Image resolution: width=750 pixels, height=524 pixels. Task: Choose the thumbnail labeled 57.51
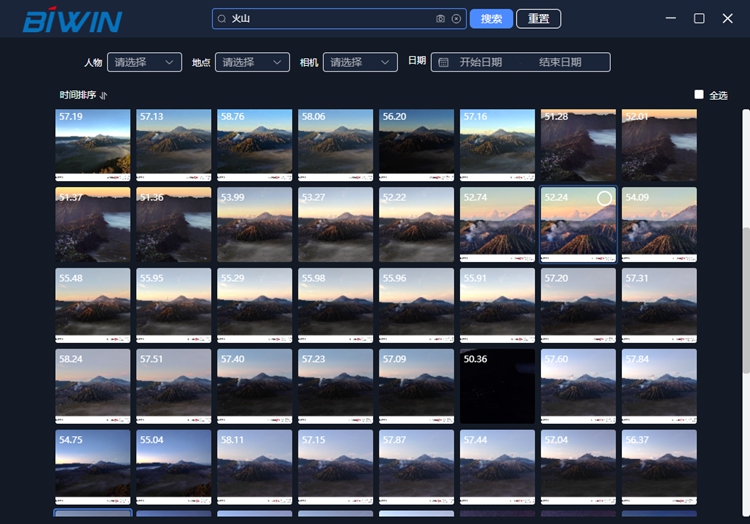(174, 386)
